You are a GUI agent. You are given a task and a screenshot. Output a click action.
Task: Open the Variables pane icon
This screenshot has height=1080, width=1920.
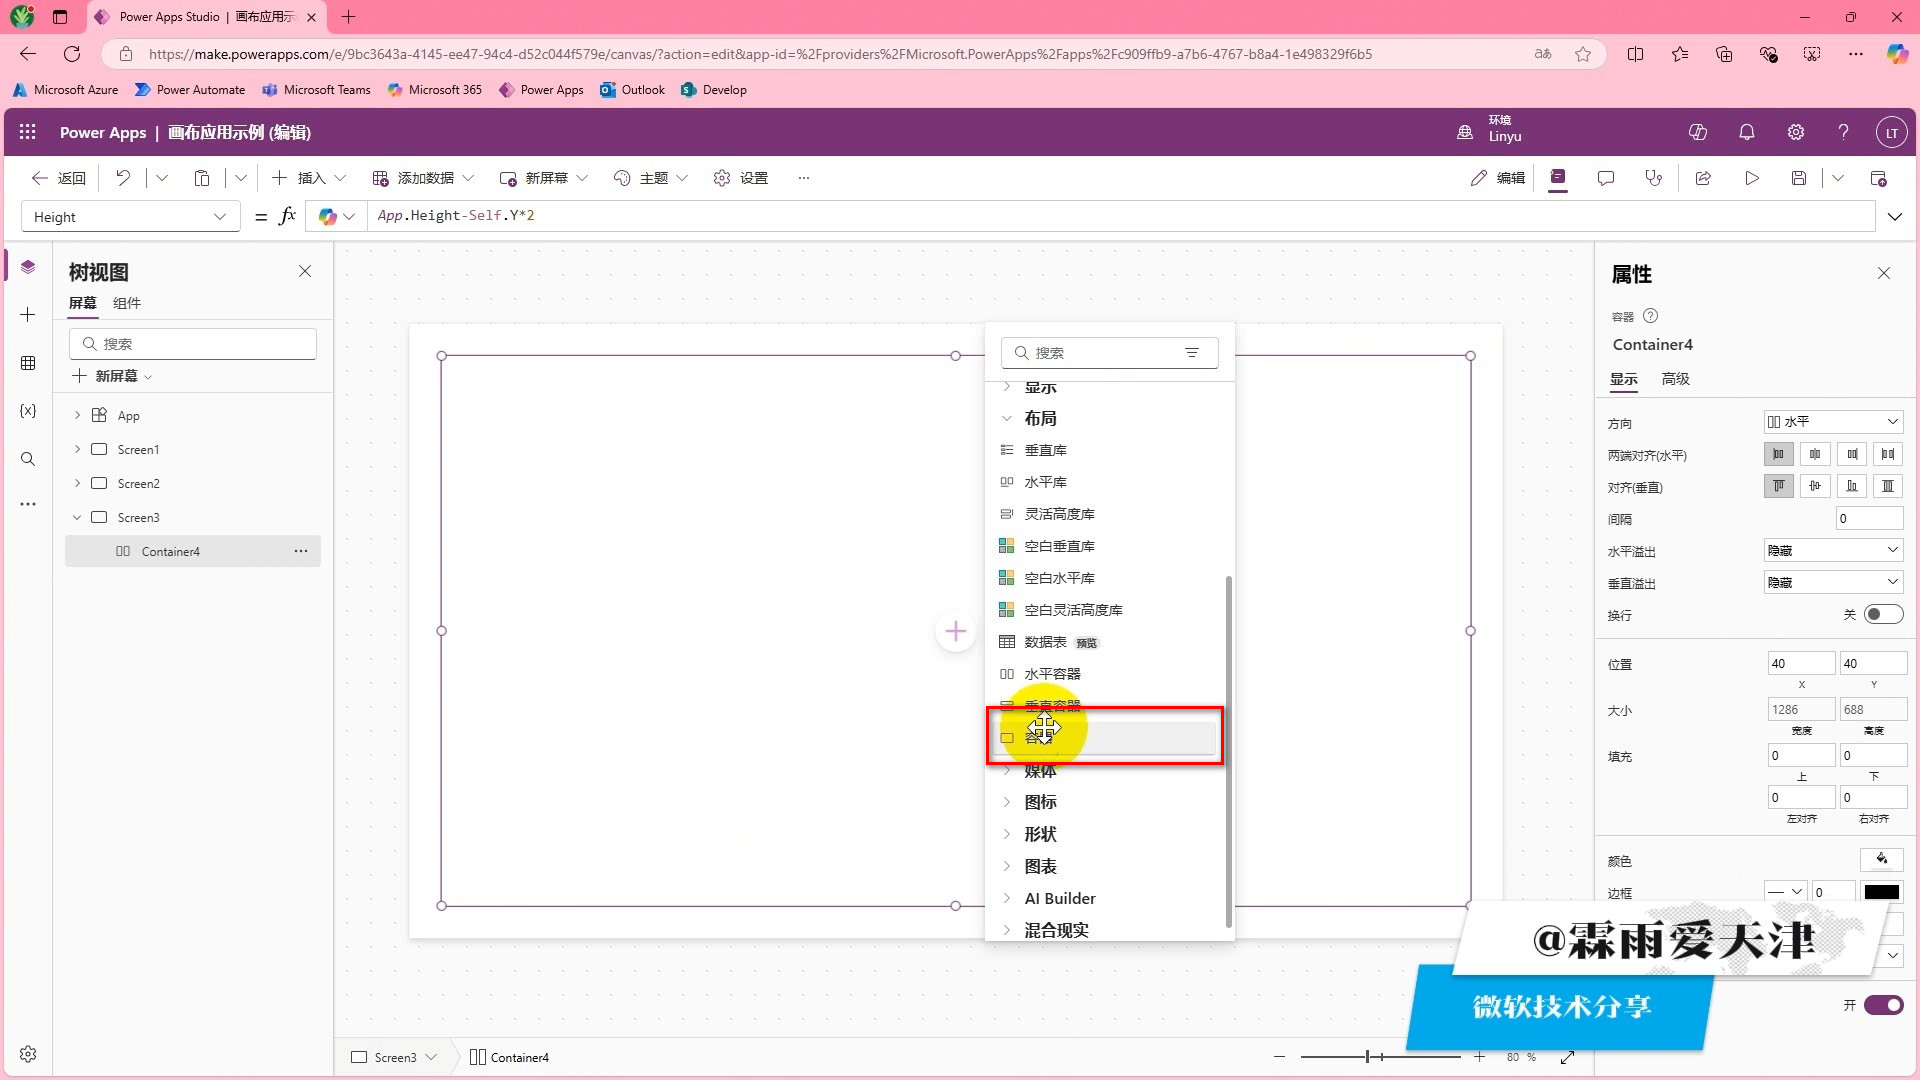[x=28, y=411]
